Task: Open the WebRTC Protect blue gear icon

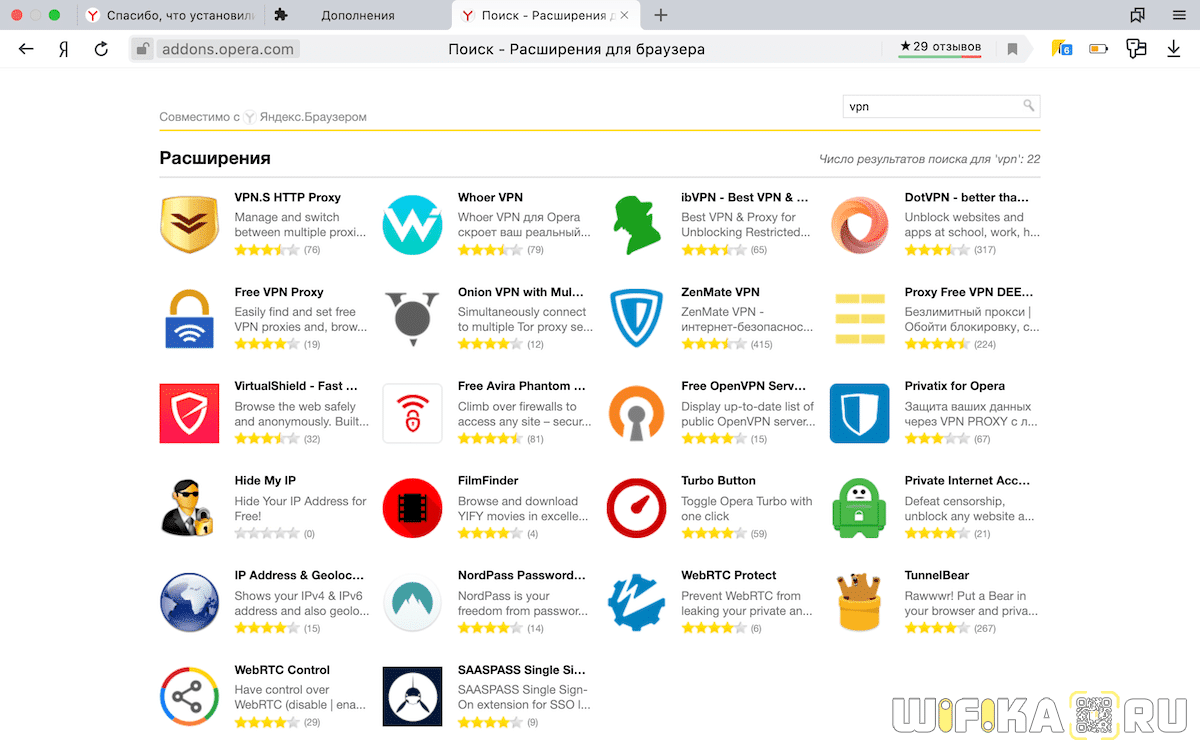Action: tap(635, 602)
